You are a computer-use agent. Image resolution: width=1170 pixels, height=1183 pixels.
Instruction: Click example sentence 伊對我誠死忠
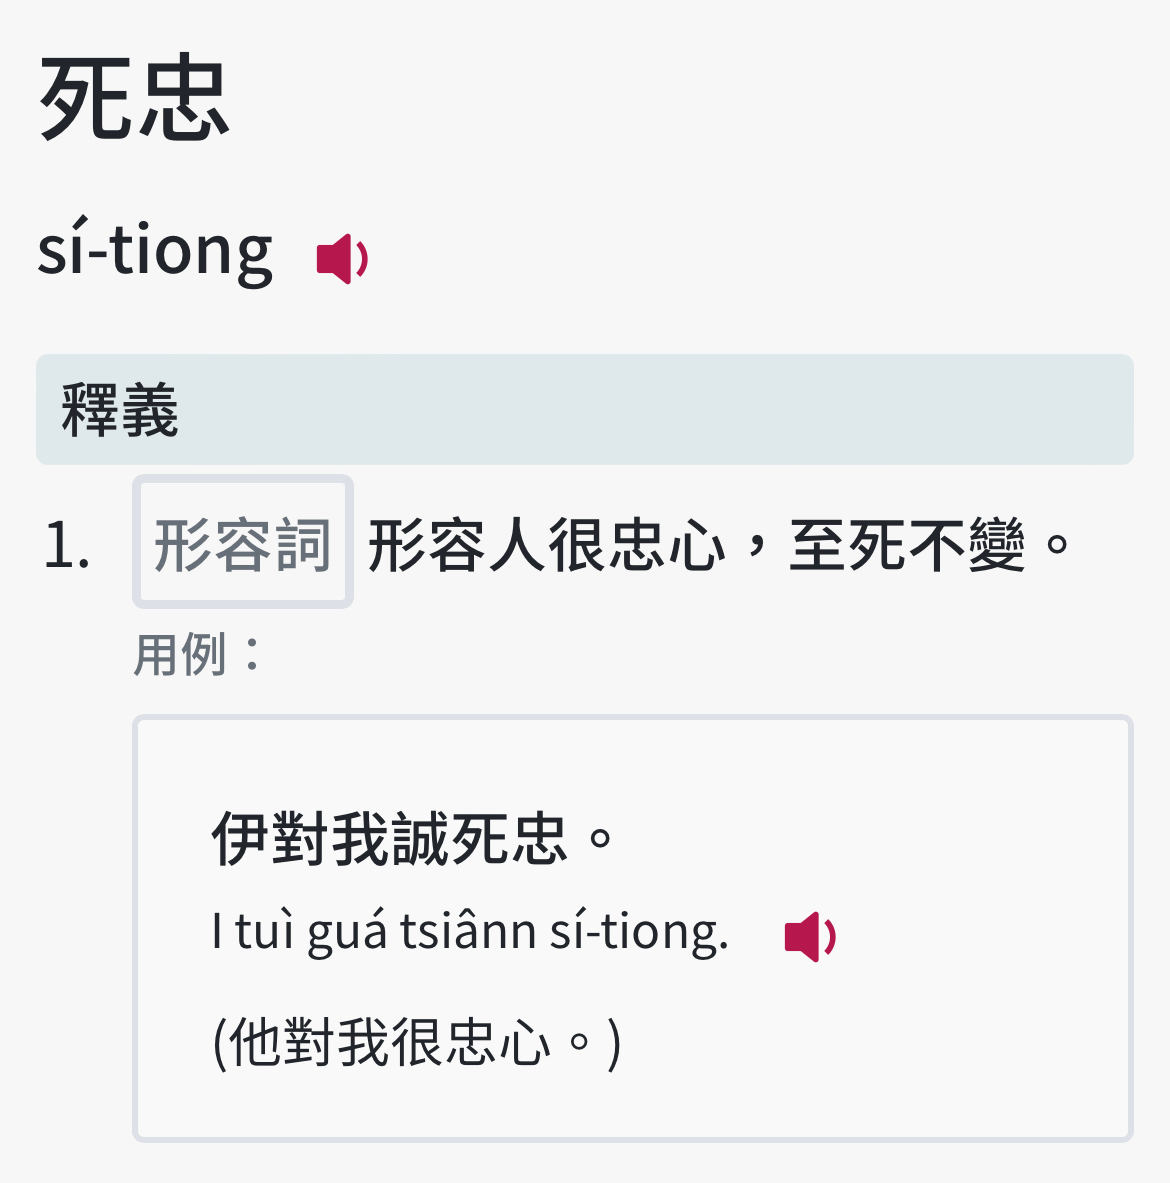(x=412, y=838)
